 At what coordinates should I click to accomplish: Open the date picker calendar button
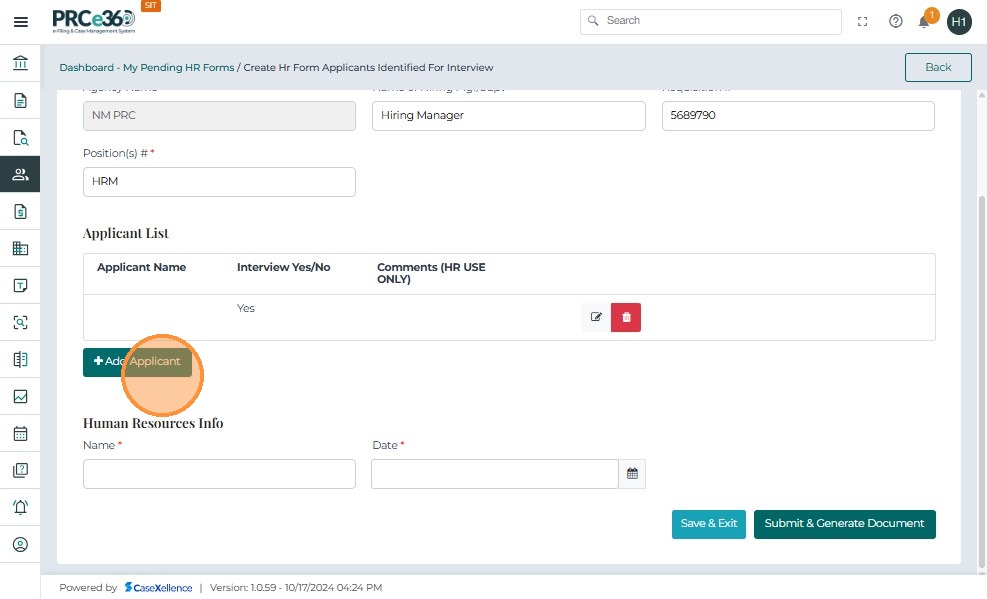tap(632, 474)
